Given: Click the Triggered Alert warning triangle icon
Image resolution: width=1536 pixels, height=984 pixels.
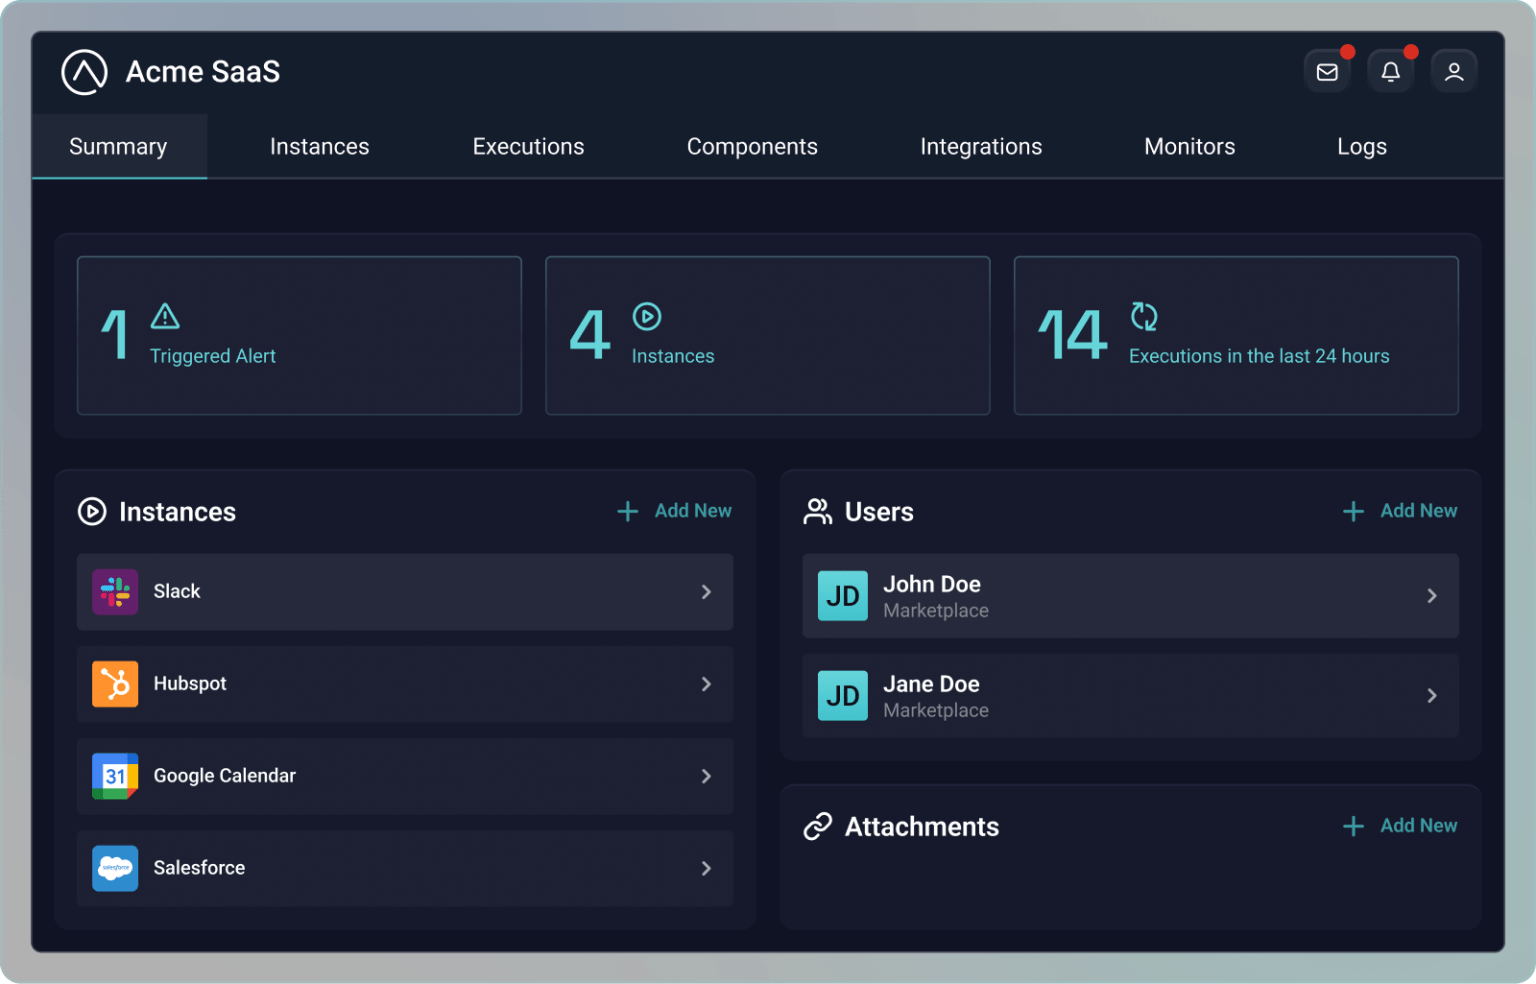Looking at the screenshot, I should point(165,317).
